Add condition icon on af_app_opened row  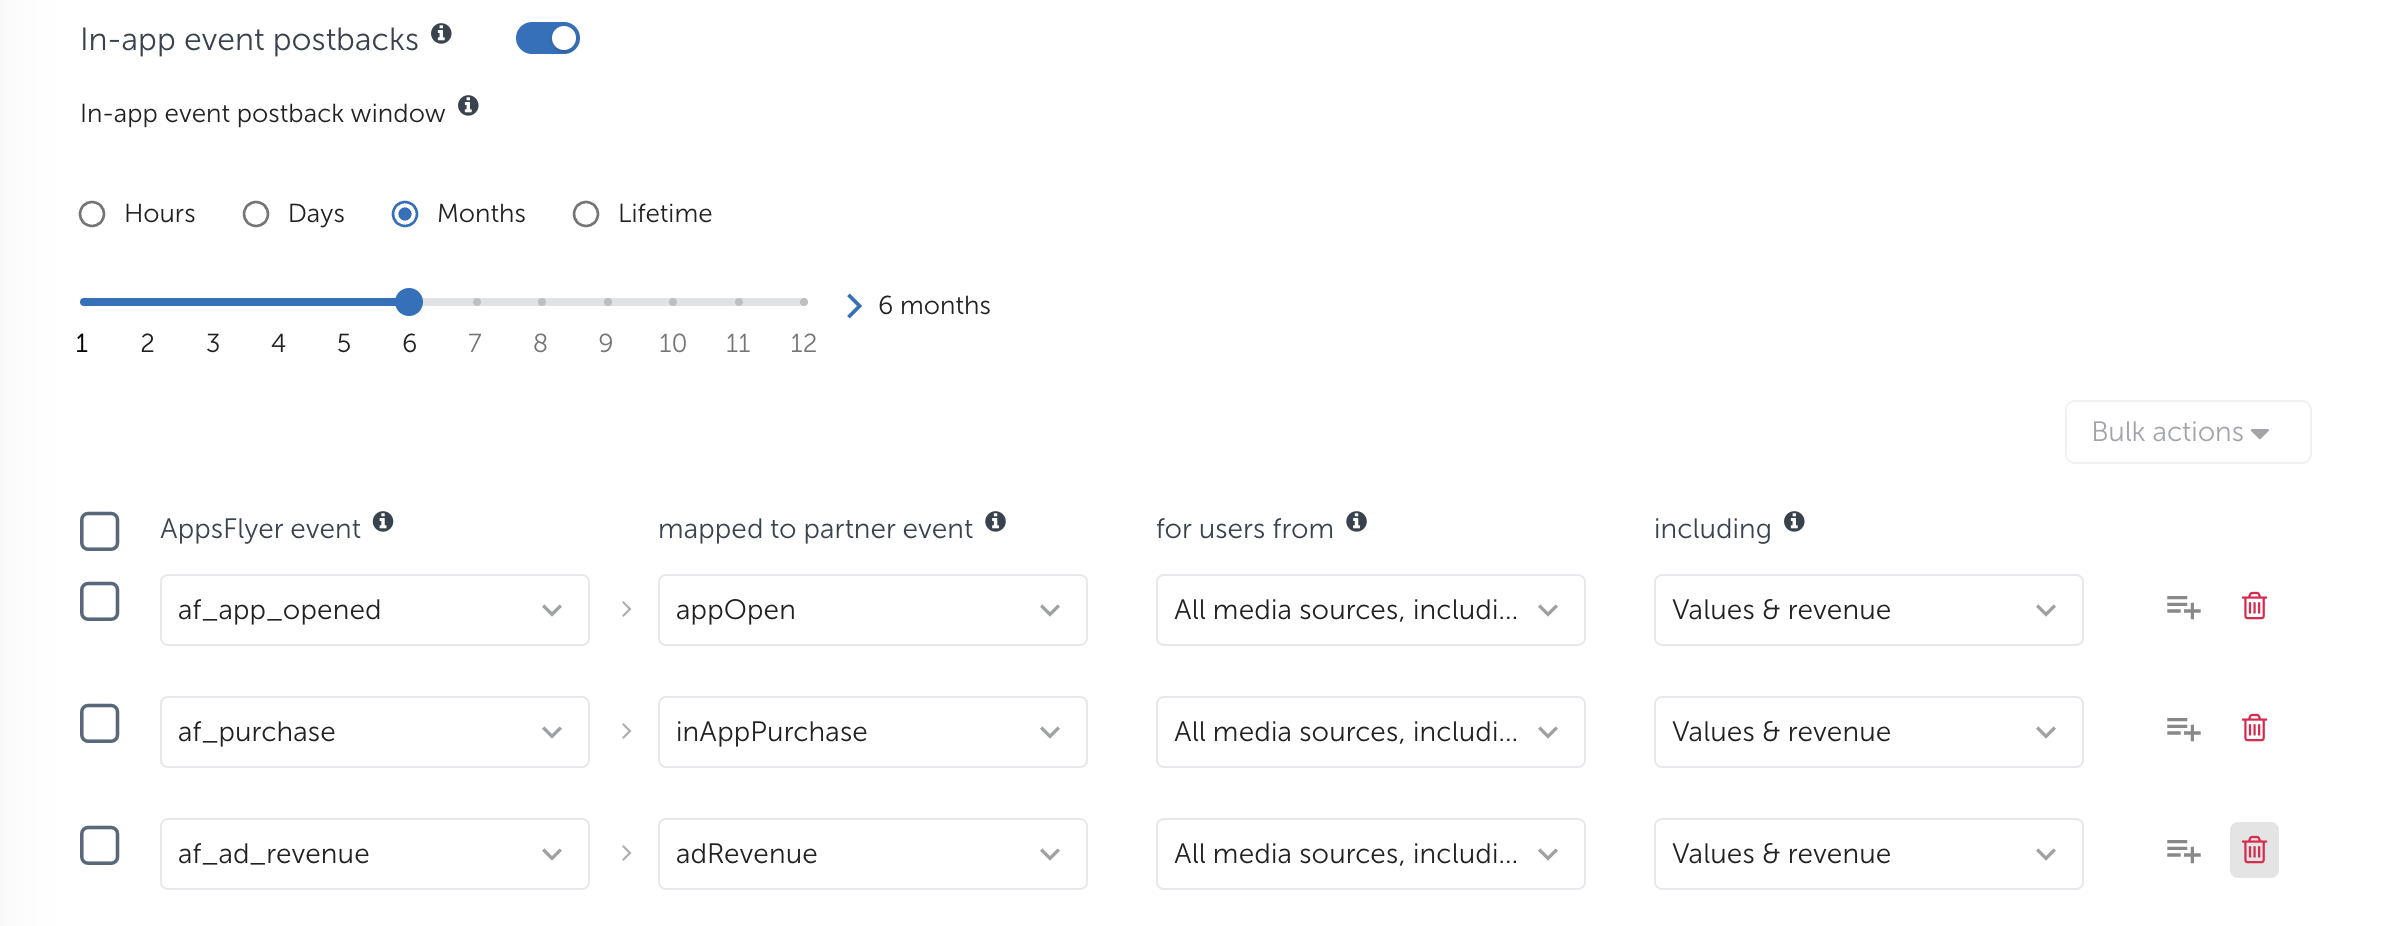[x=2183, y=607]
